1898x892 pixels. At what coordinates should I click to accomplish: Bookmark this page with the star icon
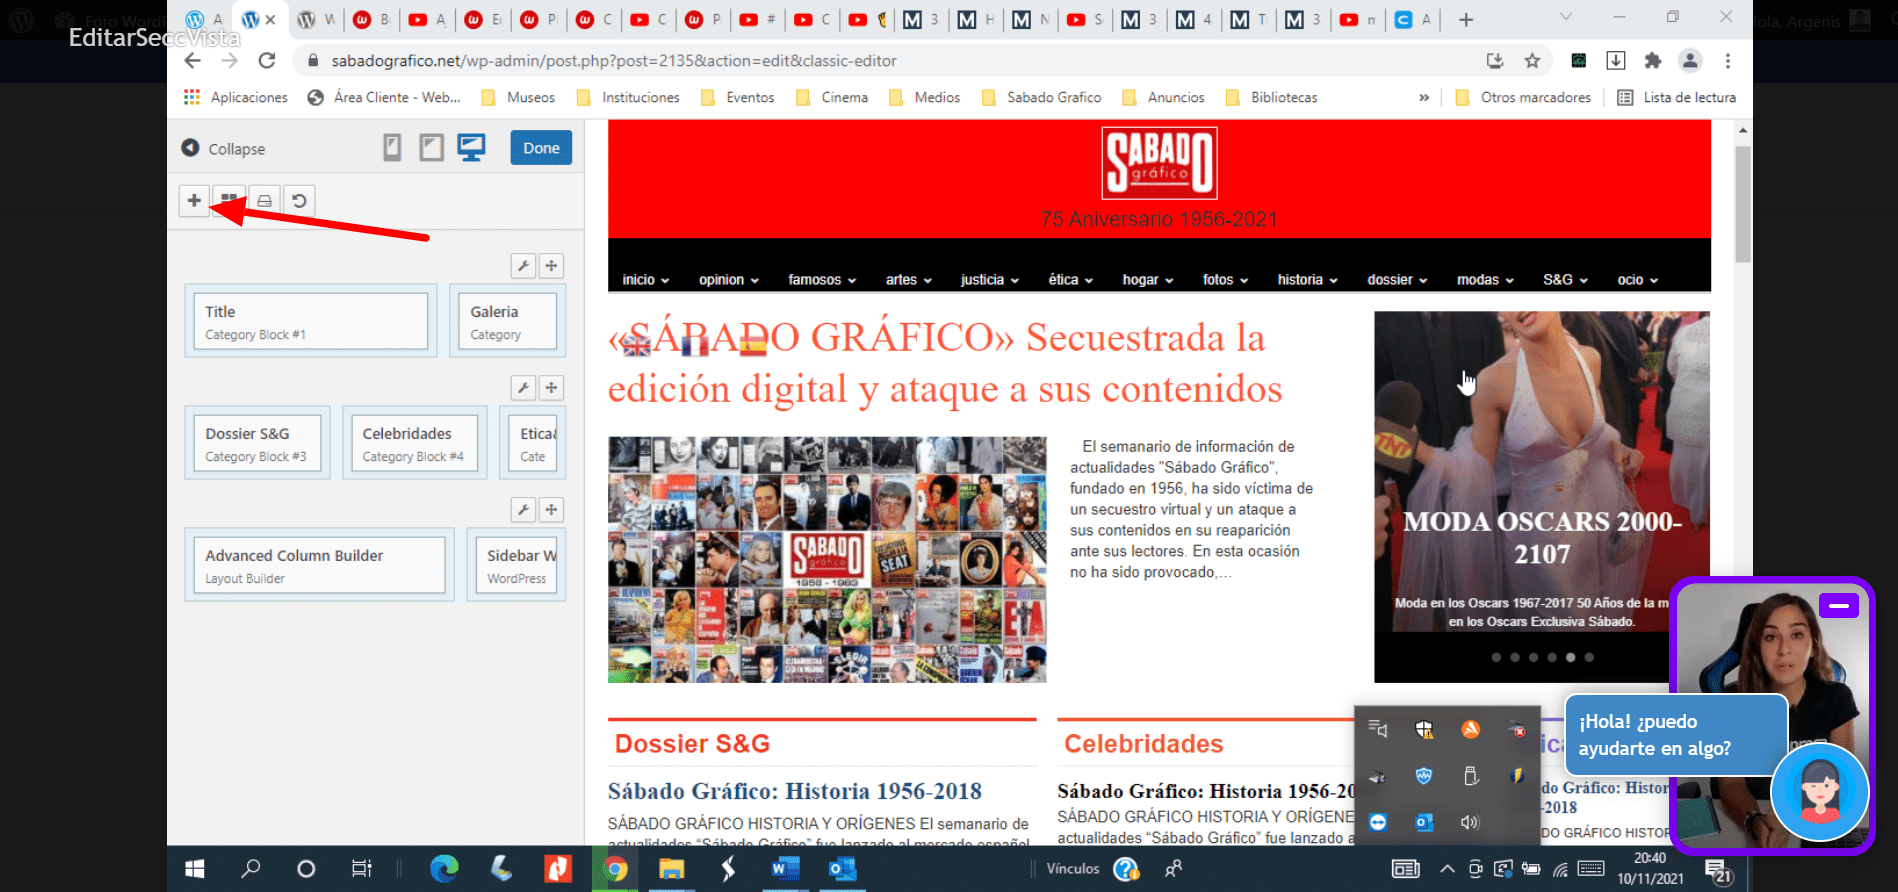(x=1532, y=61)
